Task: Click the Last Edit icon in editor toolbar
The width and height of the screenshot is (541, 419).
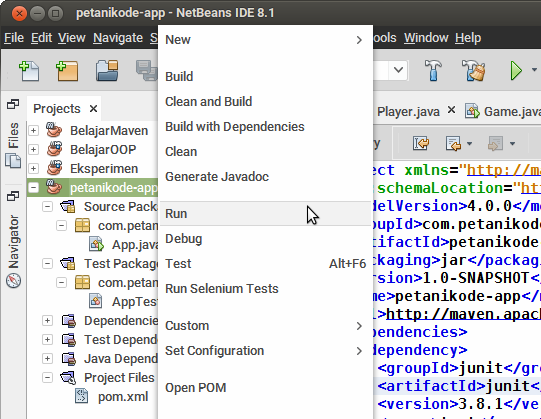Action: (x=421, y=143)
